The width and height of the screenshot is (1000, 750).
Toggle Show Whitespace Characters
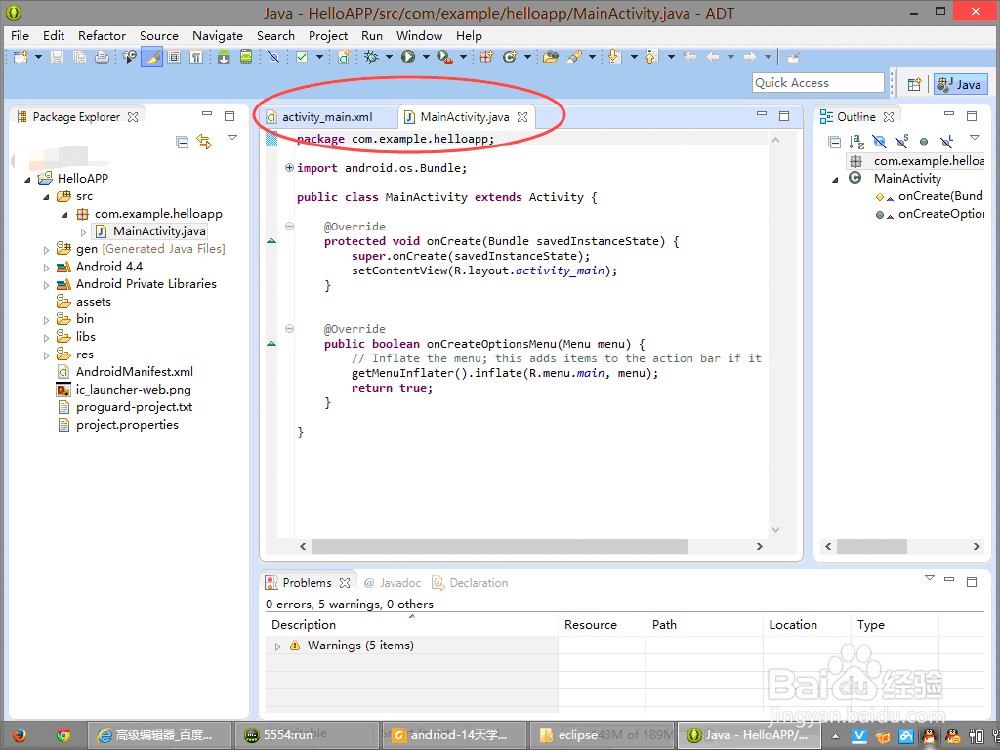tap(196, 57)
